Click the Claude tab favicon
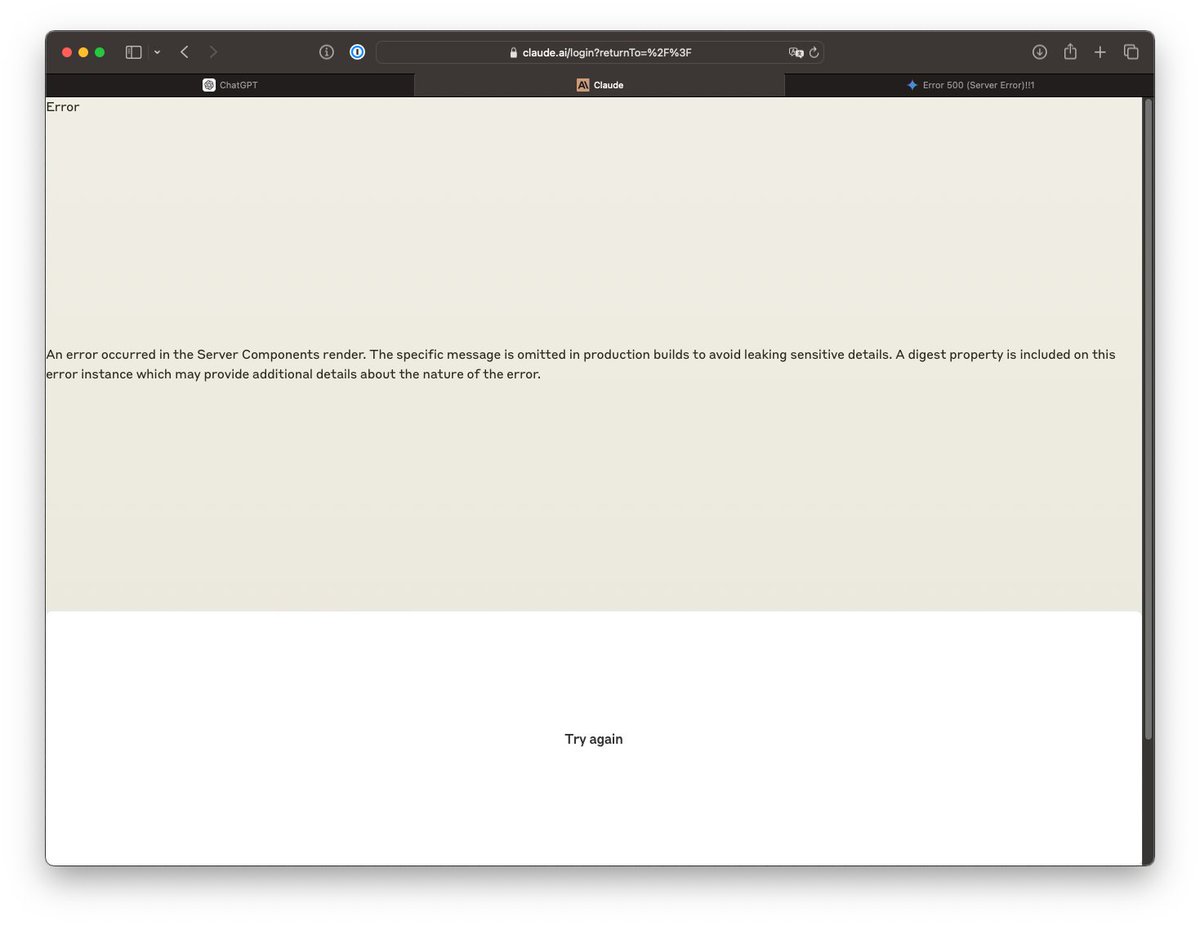1200x926 pixels. [583, 85]
